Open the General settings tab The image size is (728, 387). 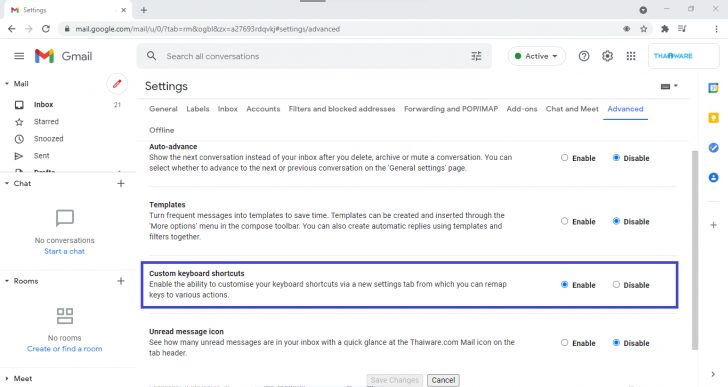pos(163,109)
